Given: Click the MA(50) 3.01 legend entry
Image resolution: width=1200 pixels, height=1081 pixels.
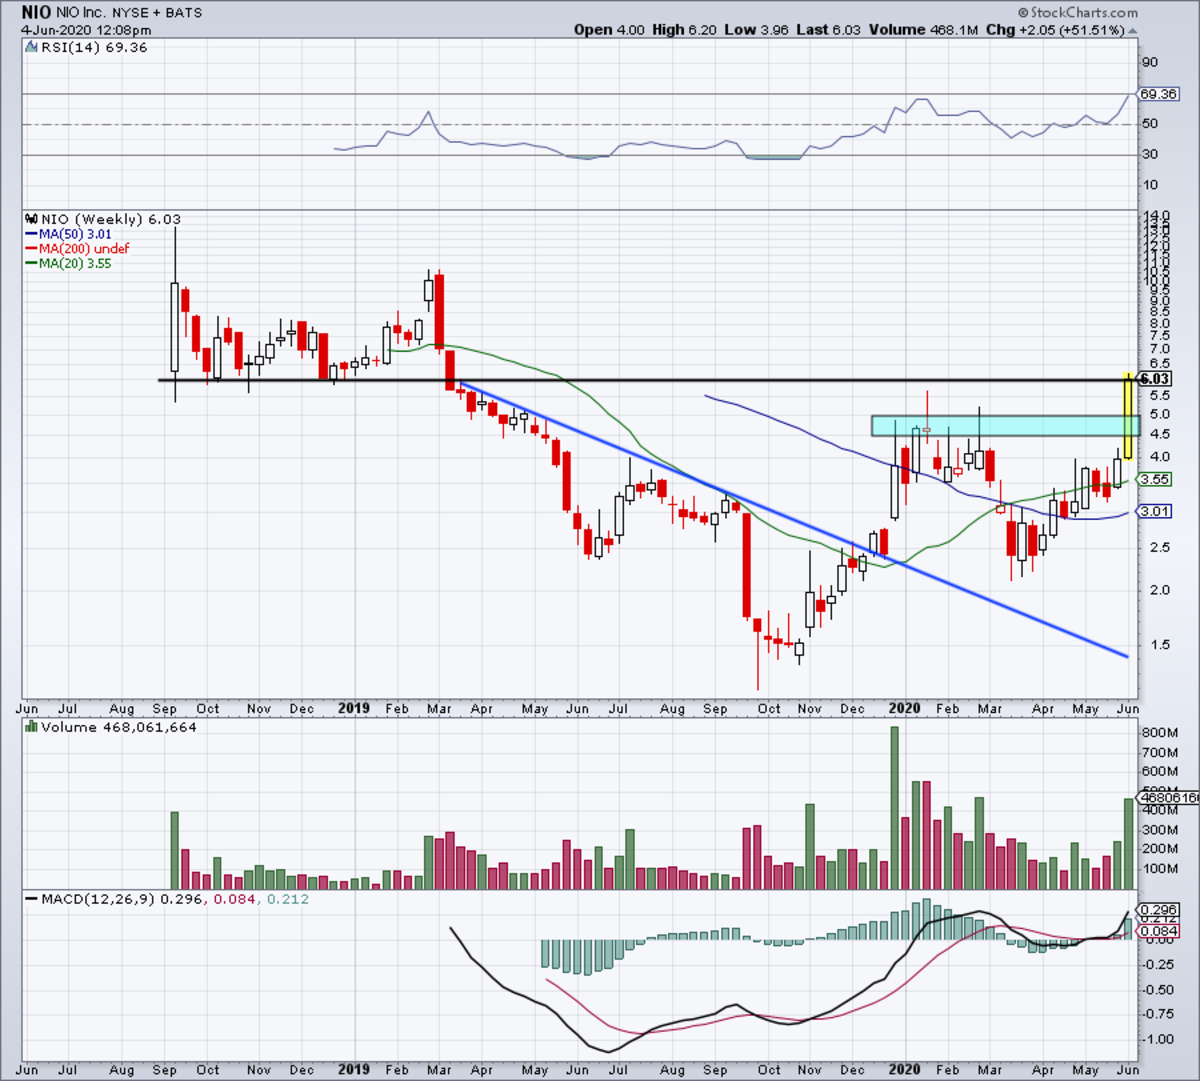Looking at the screenshot, I should (69, 234).
